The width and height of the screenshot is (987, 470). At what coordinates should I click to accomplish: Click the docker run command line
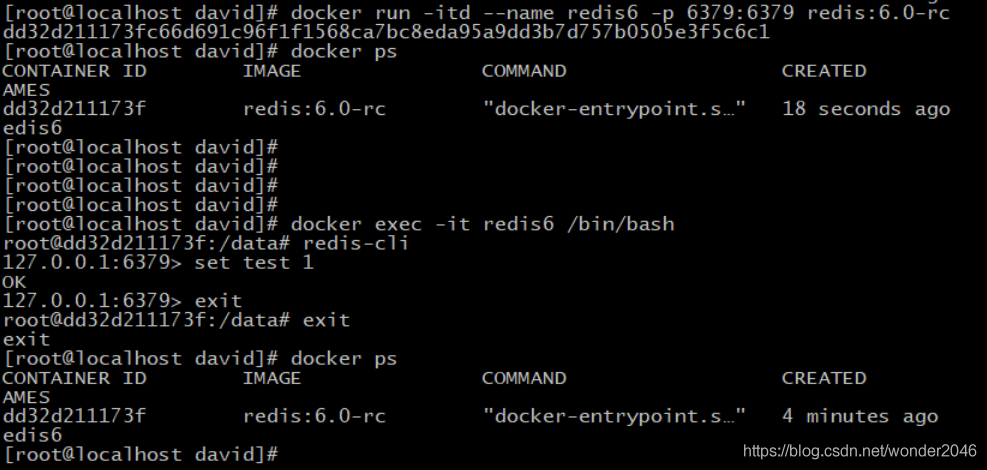(x=620, y=13)
